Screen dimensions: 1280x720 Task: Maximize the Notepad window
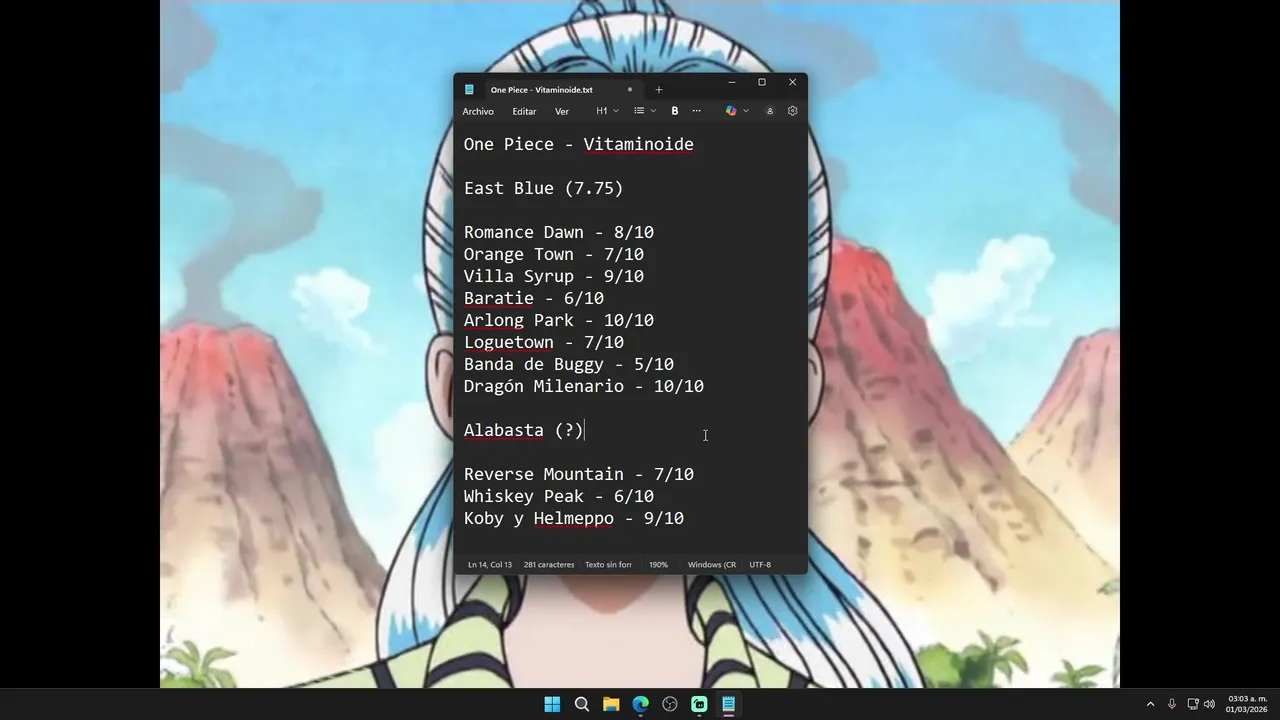[x=762, y=82]
